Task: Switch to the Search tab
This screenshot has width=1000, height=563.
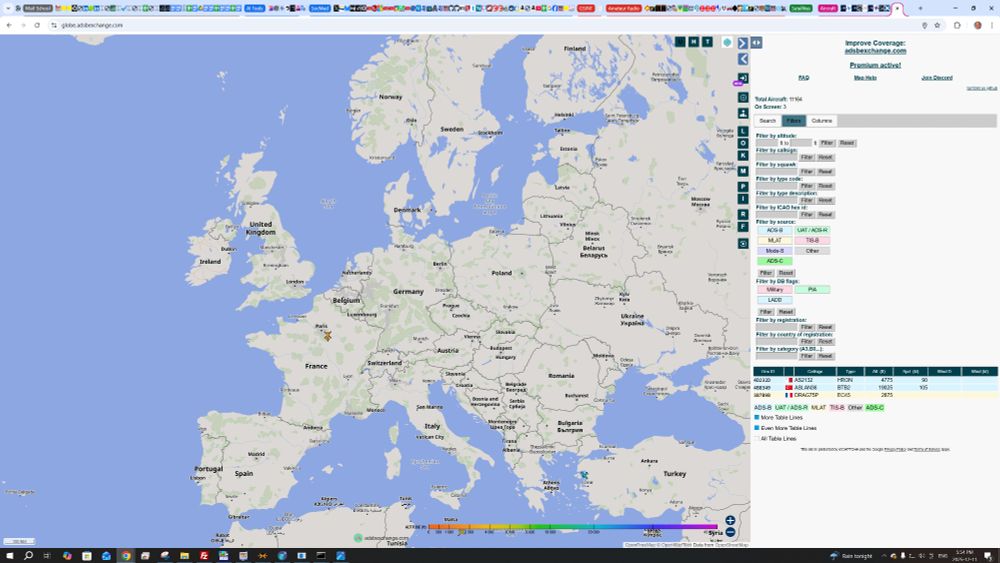Action: click(x=768, y=121)
